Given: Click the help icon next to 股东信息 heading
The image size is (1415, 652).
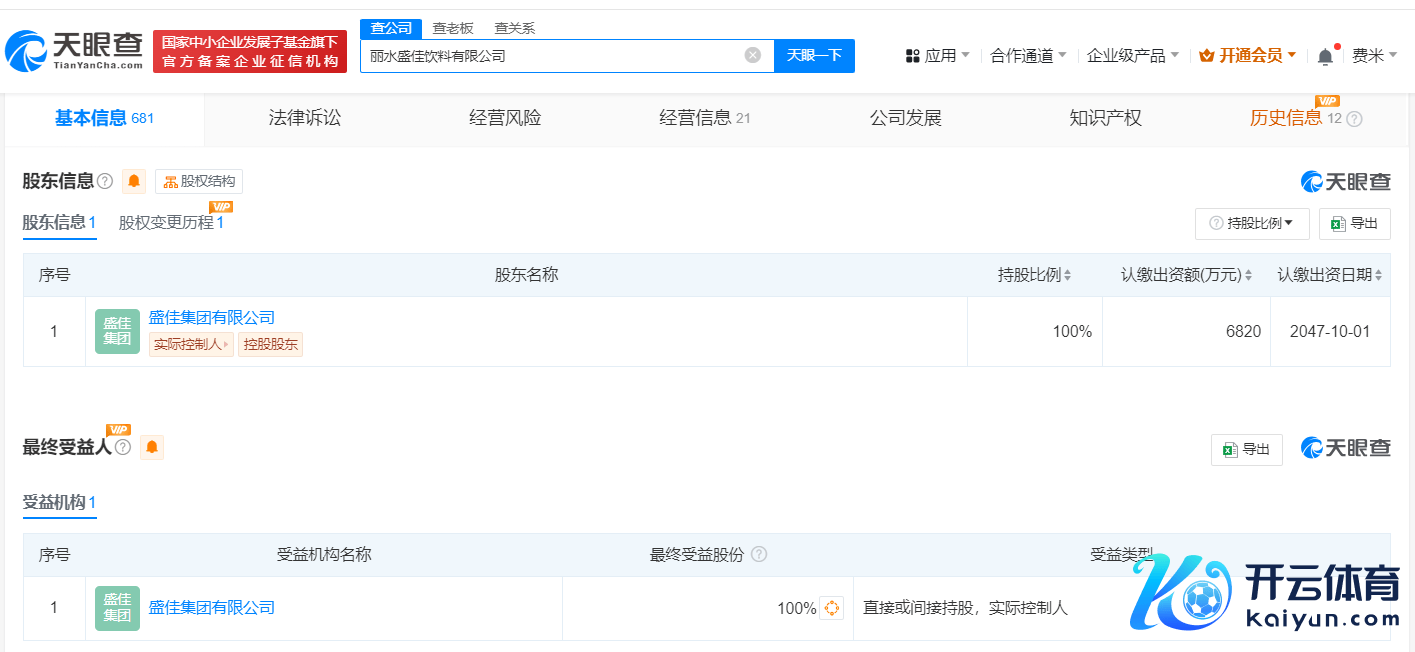Looking at the screenshot, I should coord(105,181).
